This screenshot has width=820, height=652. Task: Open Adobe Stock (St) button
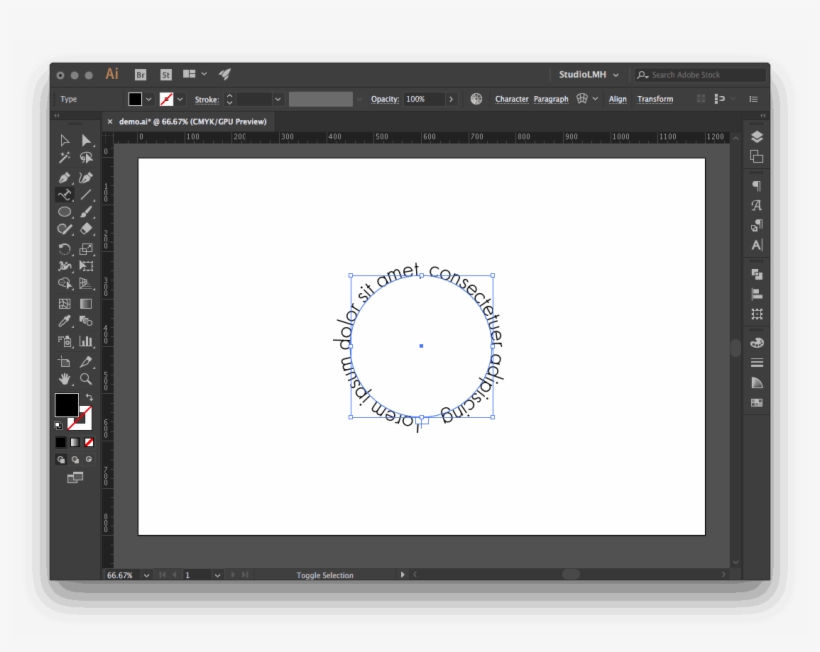click(166, 75)
